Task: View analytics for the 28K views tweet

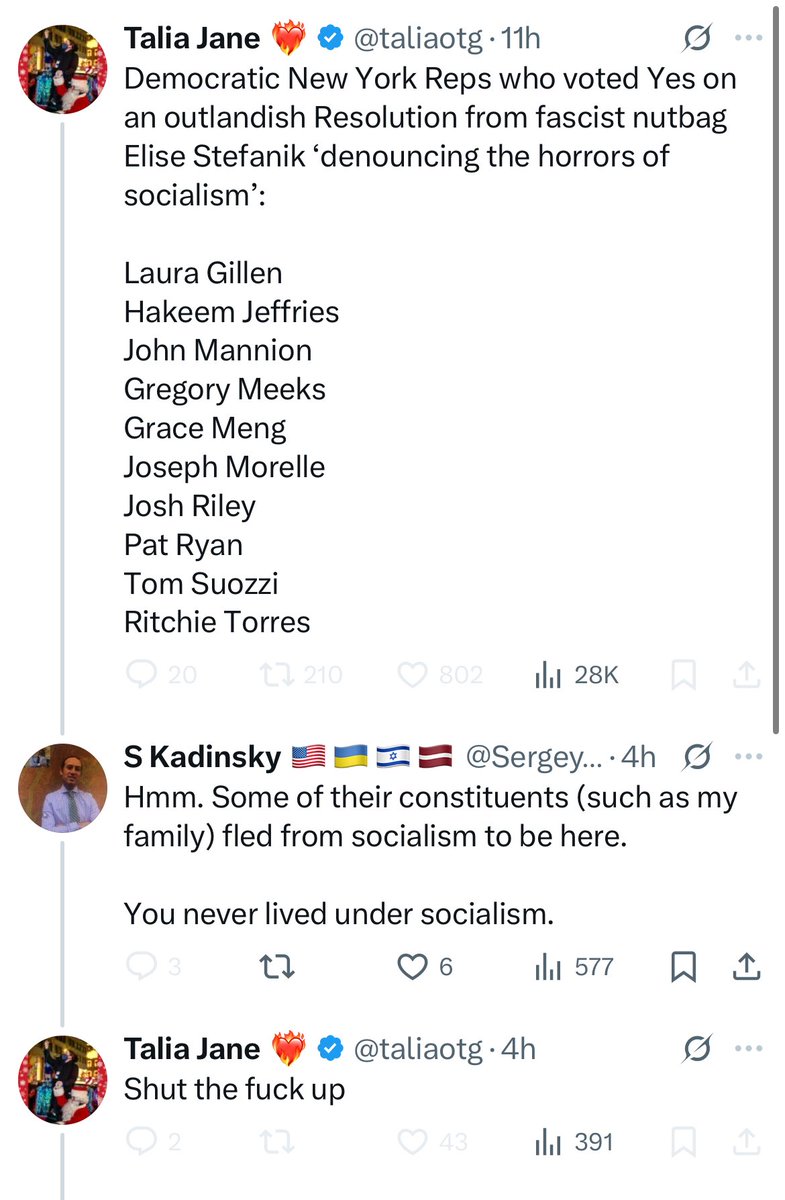Action: [x=548, y=675]
